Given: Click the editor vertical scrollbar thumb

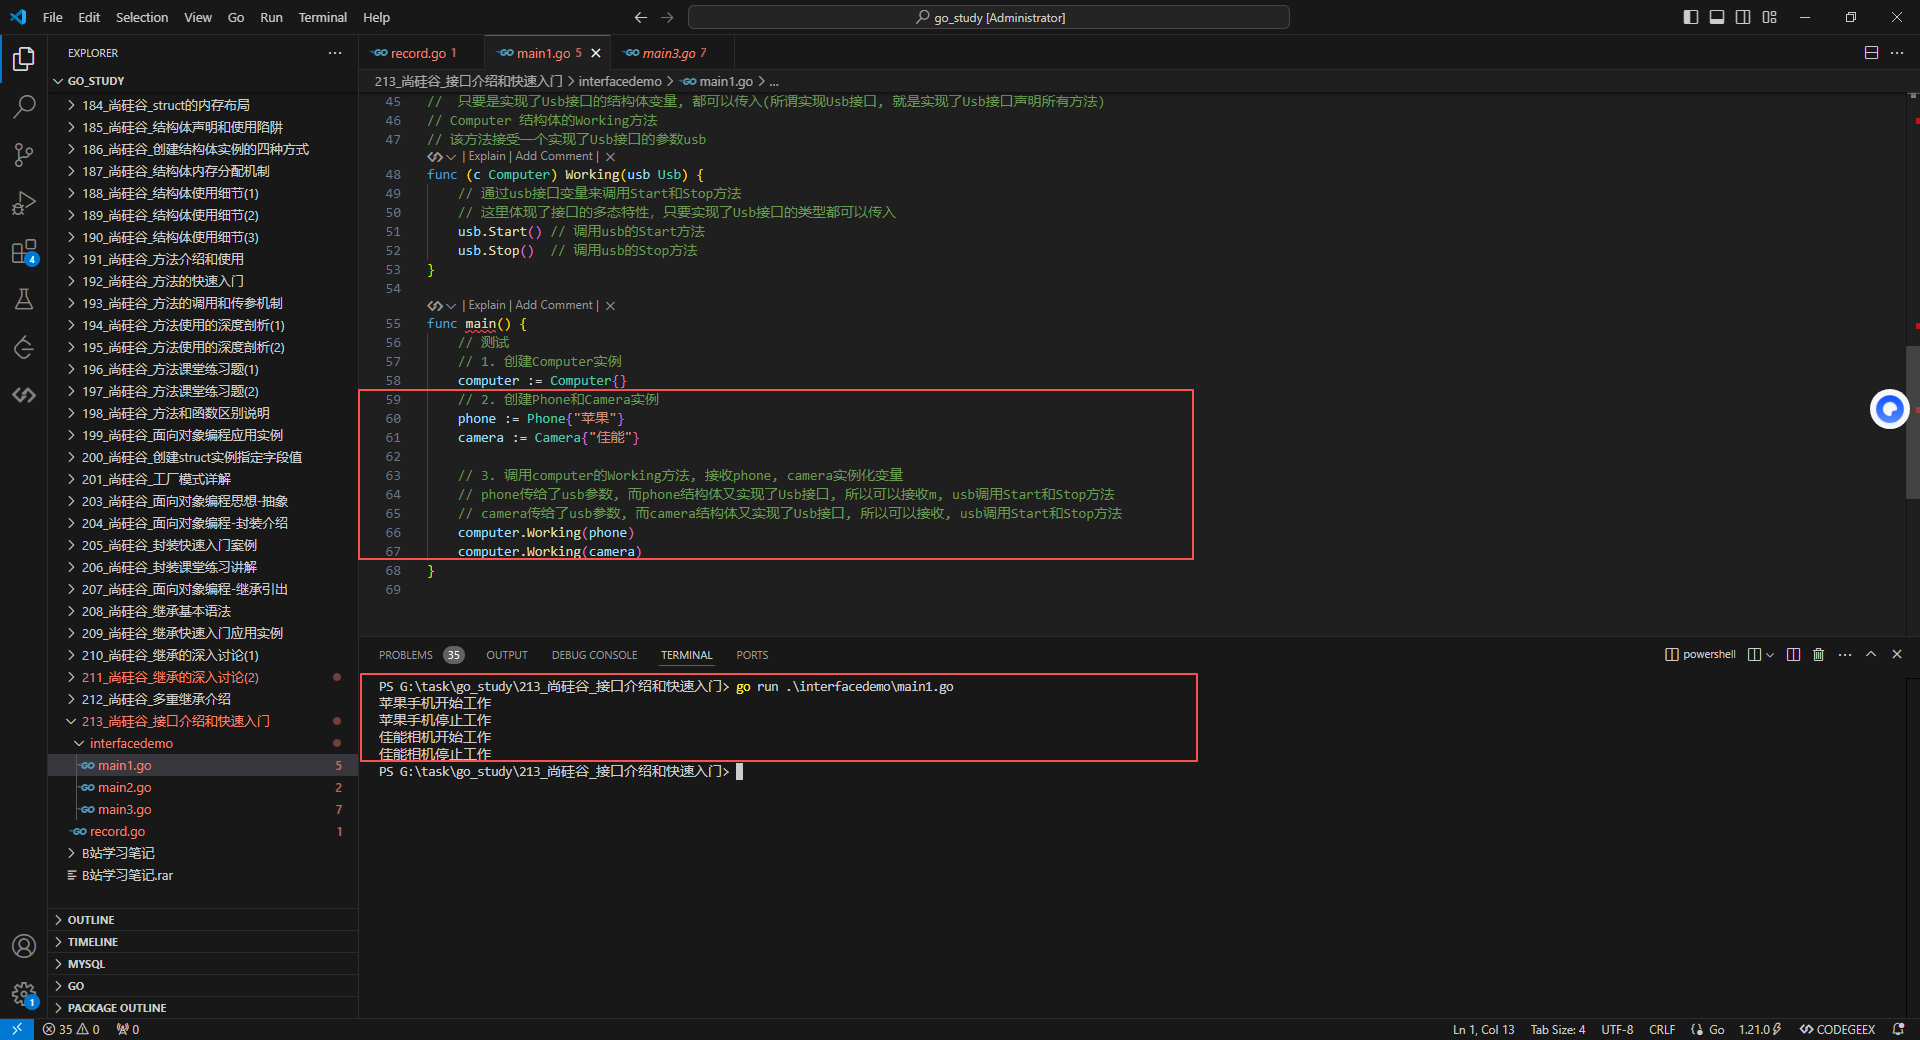Looking at the screenshot, I should point(1912,422).
